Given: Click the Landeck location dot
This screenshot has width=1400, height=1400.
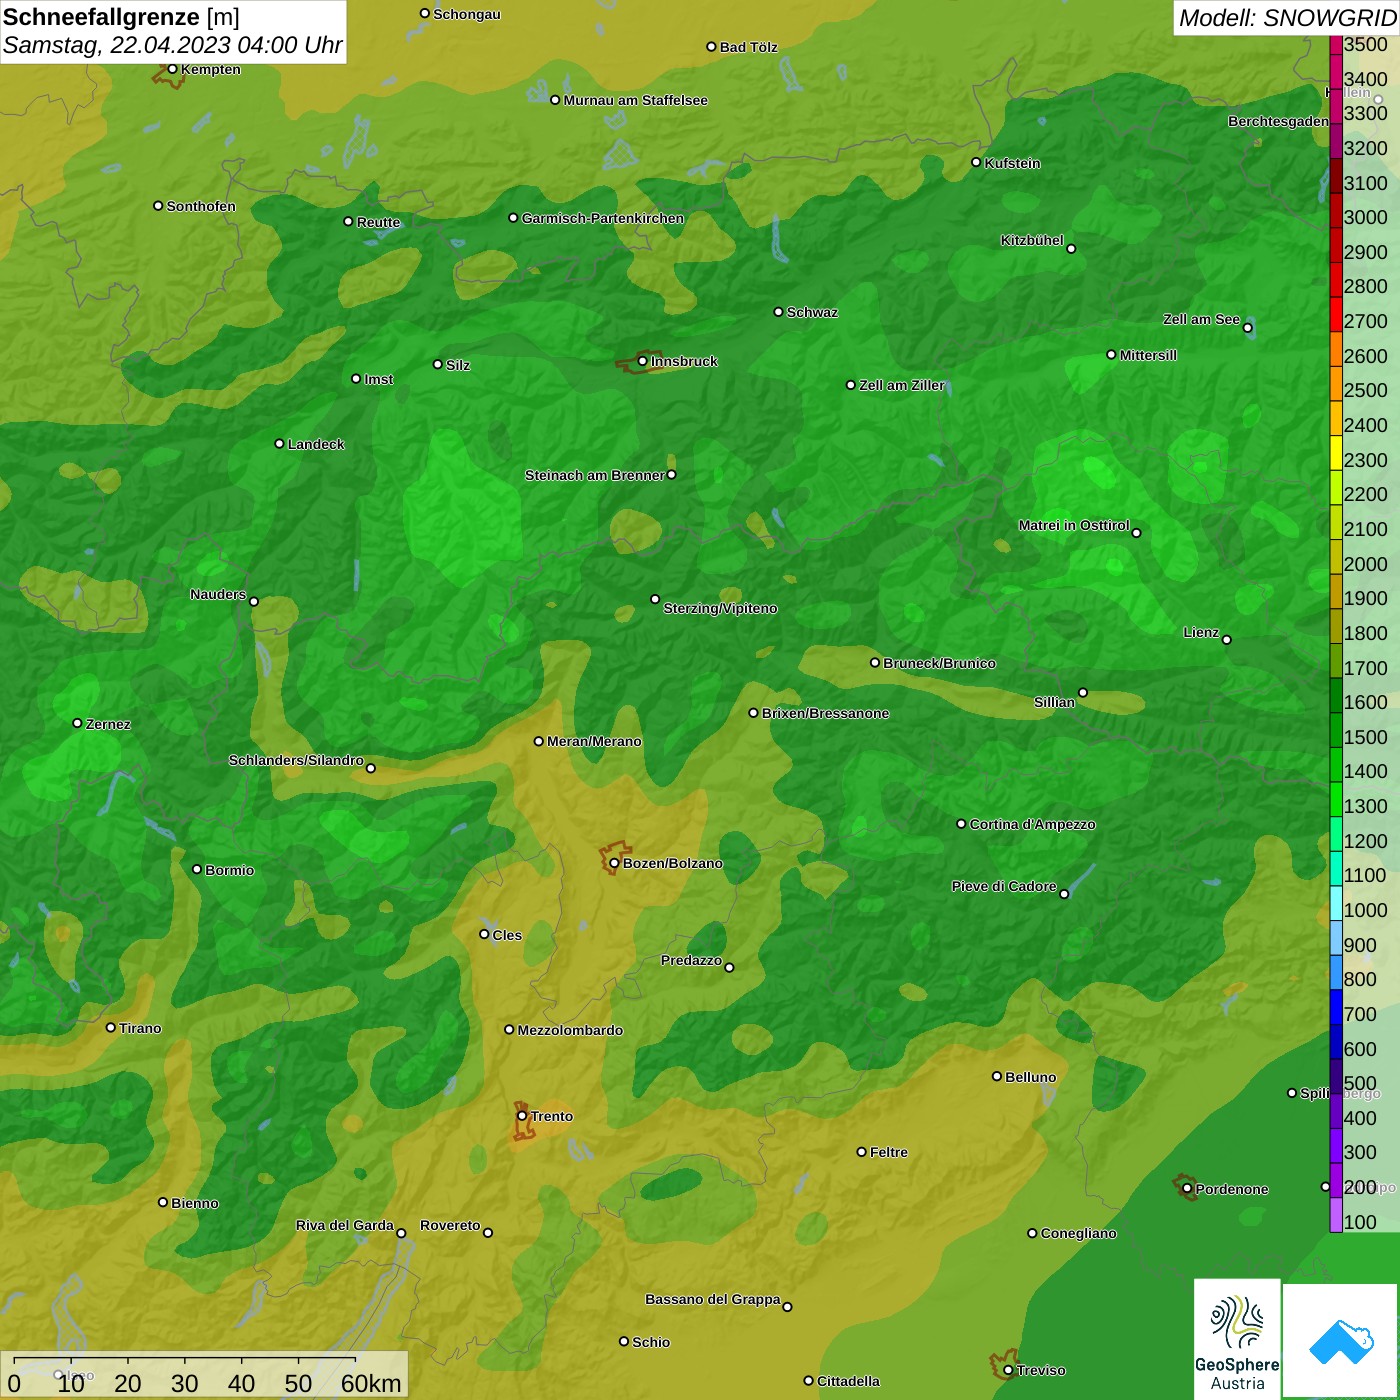Looking at the screenshot, I should pos(279,444).
